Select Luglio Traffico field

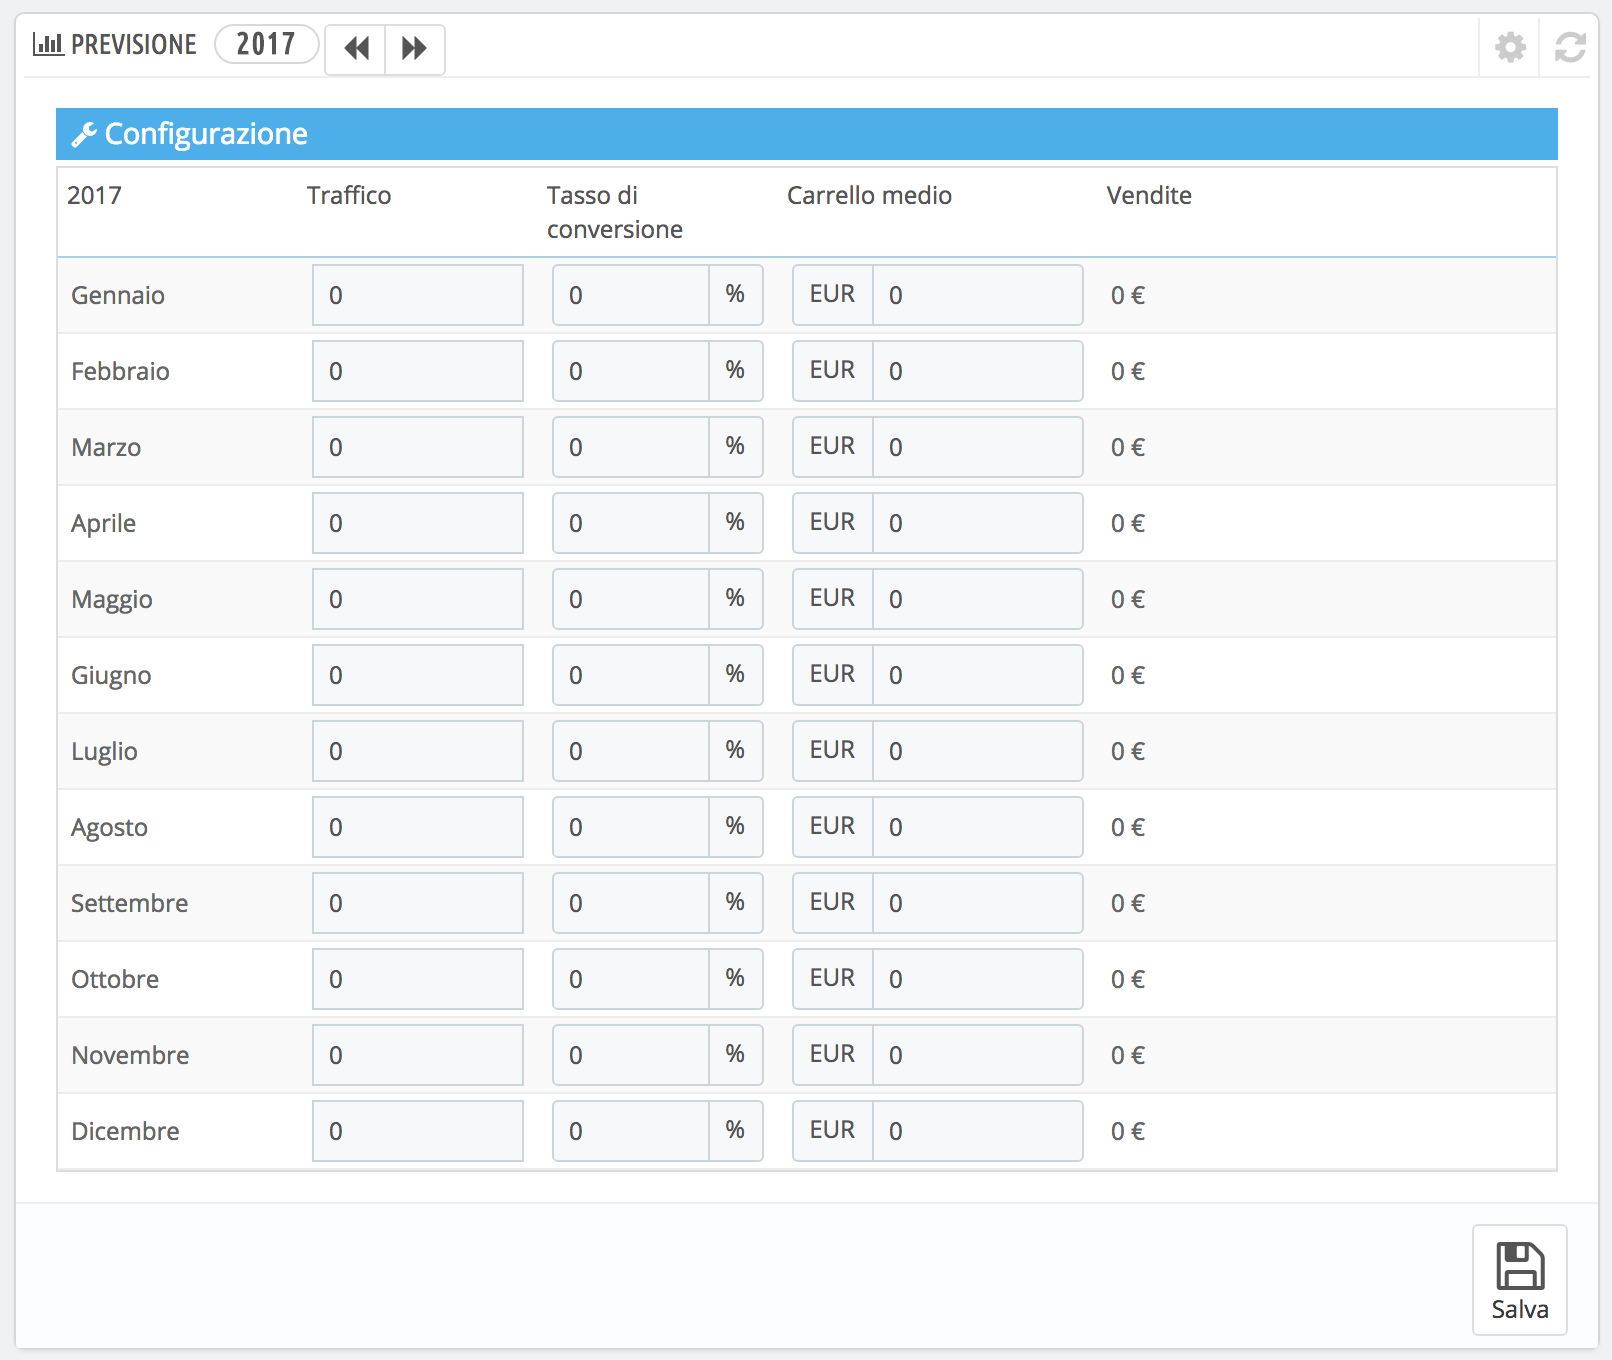[x=418, y=751]
